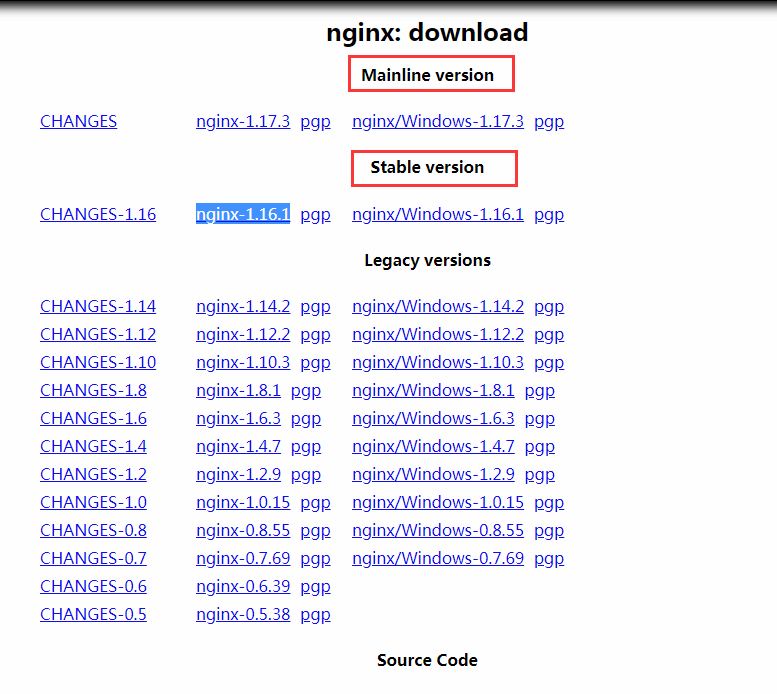Open pgp signature for nginx-1.2.9
The height and width of the screenshot is (694, 777).
pyautogui.click(x=306, y=476)
